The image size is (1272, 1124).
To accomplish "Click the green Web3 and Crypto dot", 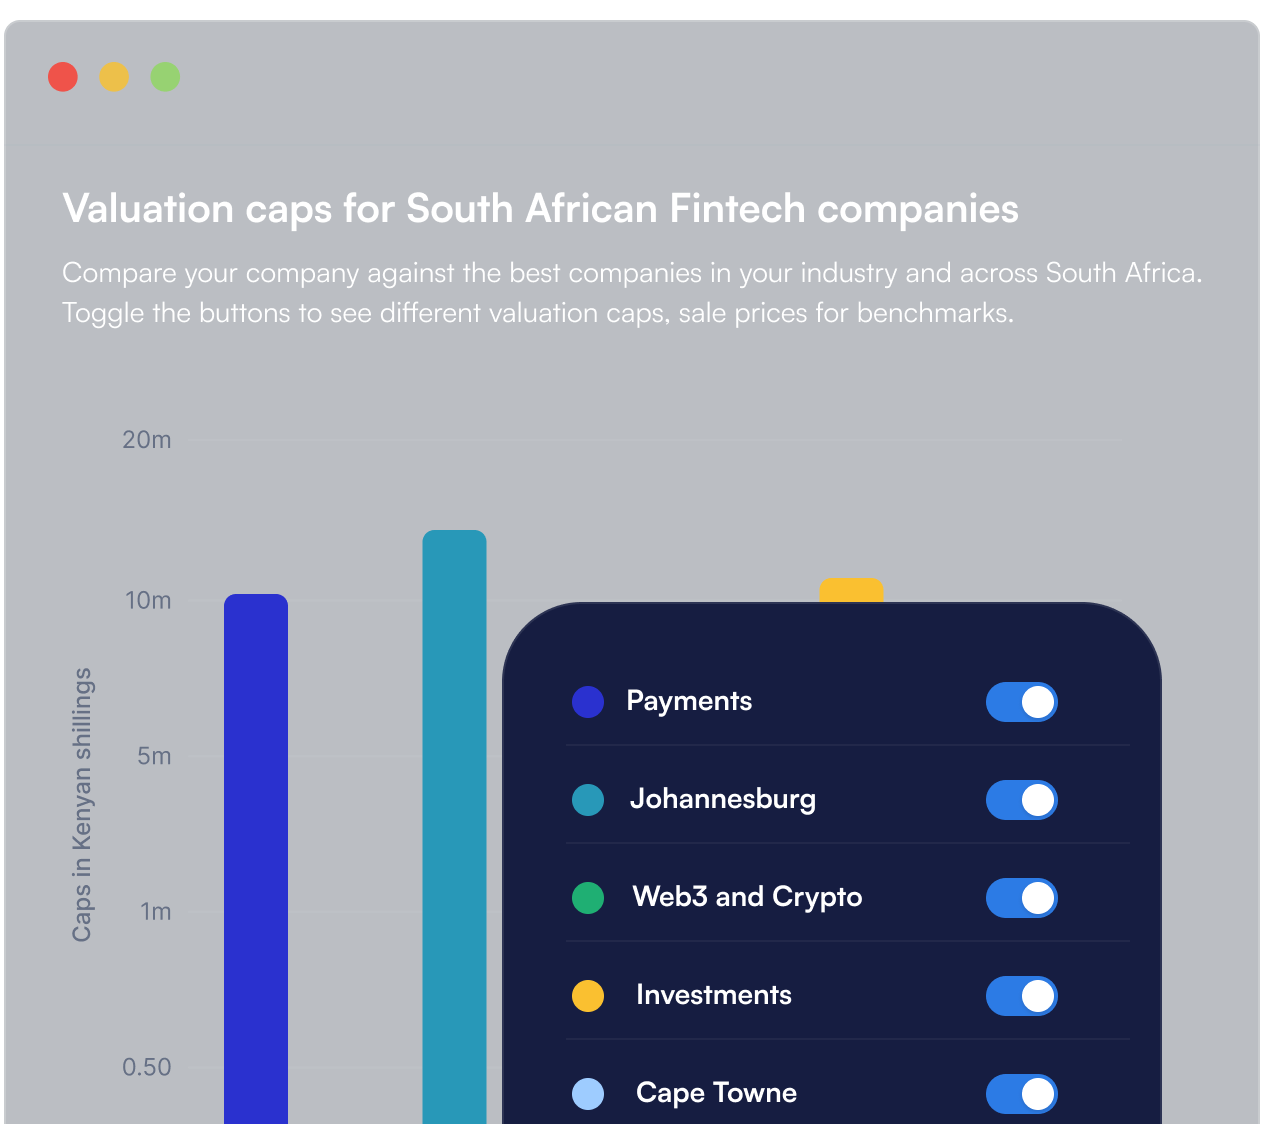I will [588, 898].
